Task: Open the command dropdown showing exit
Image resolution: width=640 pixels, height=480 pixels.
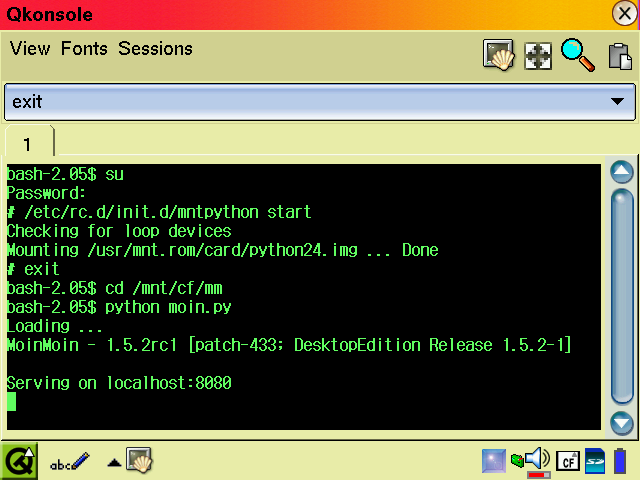Action: click(617, 102)
